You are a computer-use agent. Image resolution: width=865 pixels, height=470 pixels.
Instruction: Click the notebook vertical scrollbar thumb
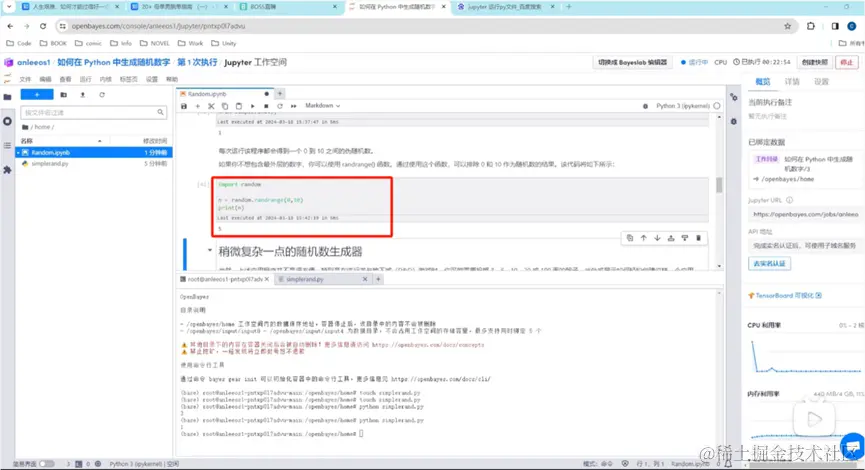pyautogui.click(x=719, y=185)
